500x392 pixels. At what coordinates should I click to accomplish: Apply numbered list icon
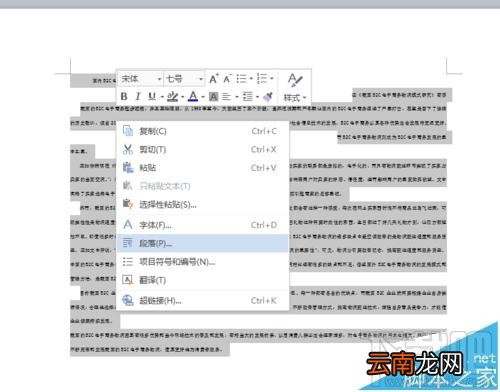coord(262,79)
